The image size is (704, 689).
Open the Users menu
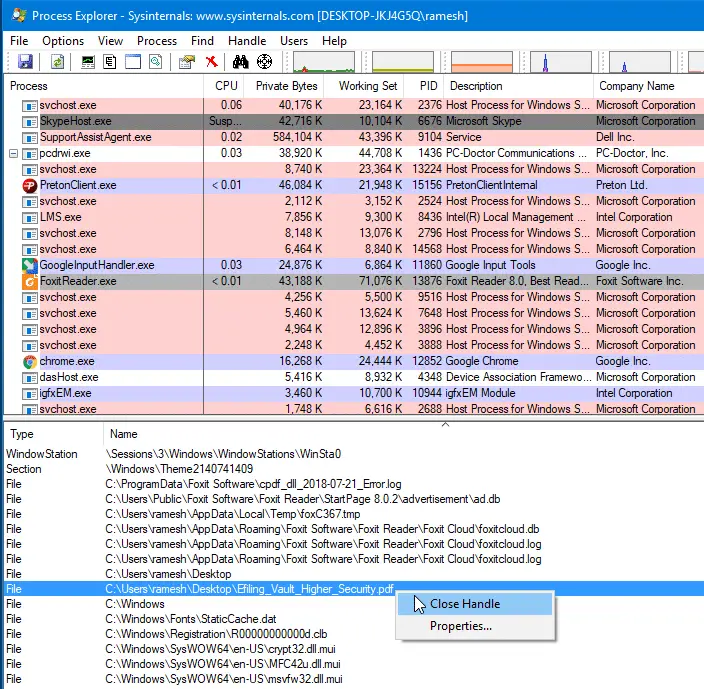pyautogui.click(x=294, y=41)
